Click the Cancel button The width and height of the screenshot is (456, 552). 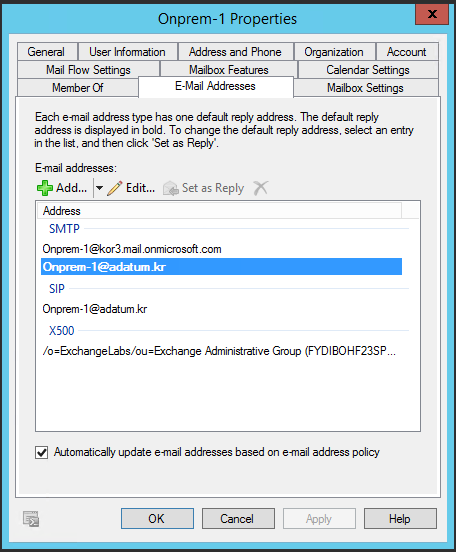coord(238,518)
